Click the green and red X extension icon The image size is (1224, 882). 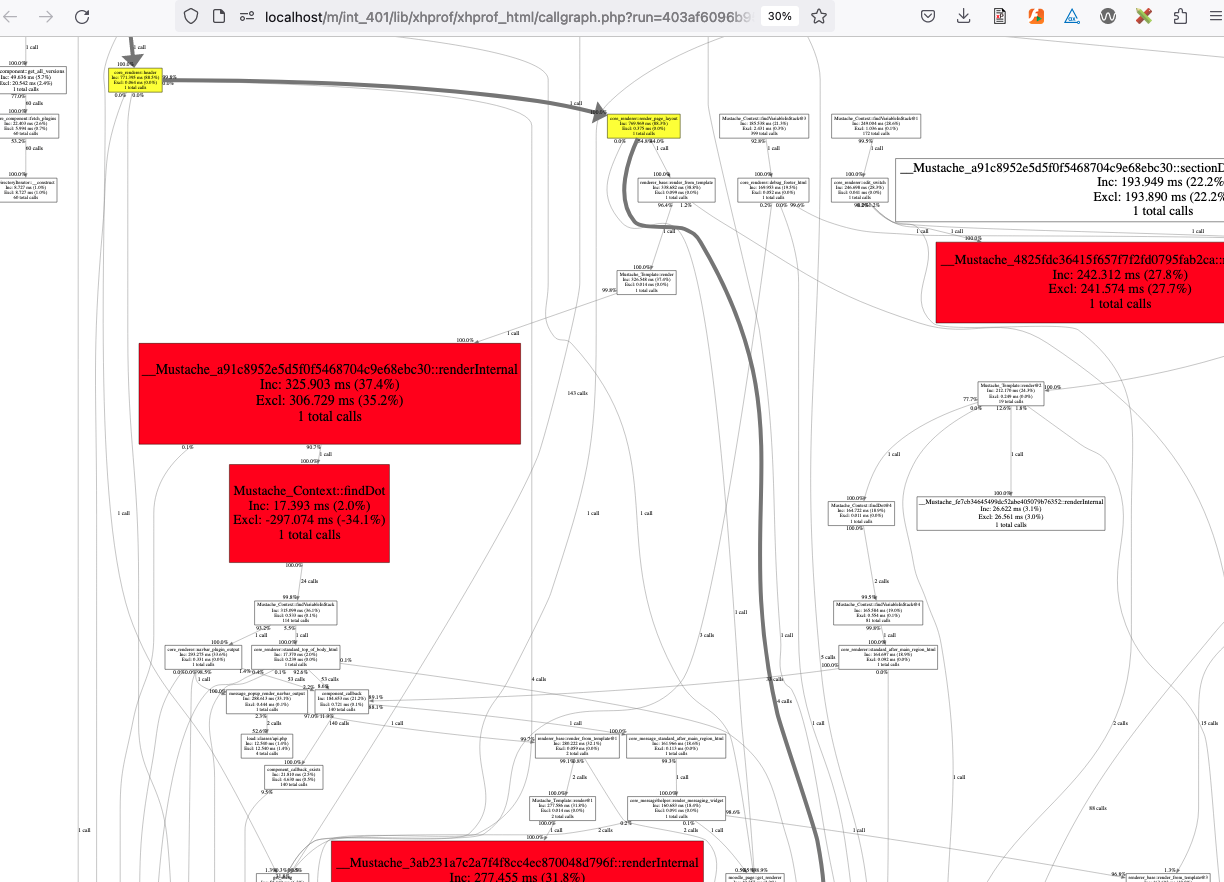pos(1144,16)
